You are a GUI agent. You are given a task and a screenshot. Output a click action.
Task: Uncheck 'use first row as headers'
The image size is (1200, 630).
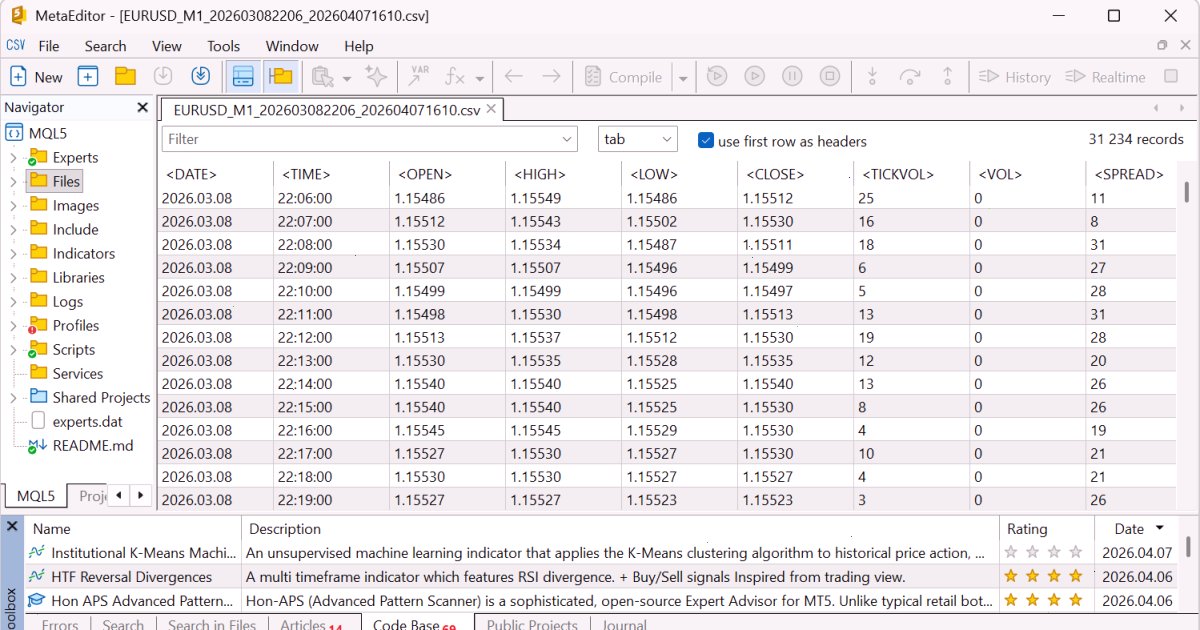pyautogui.click(x=706, y=141)
